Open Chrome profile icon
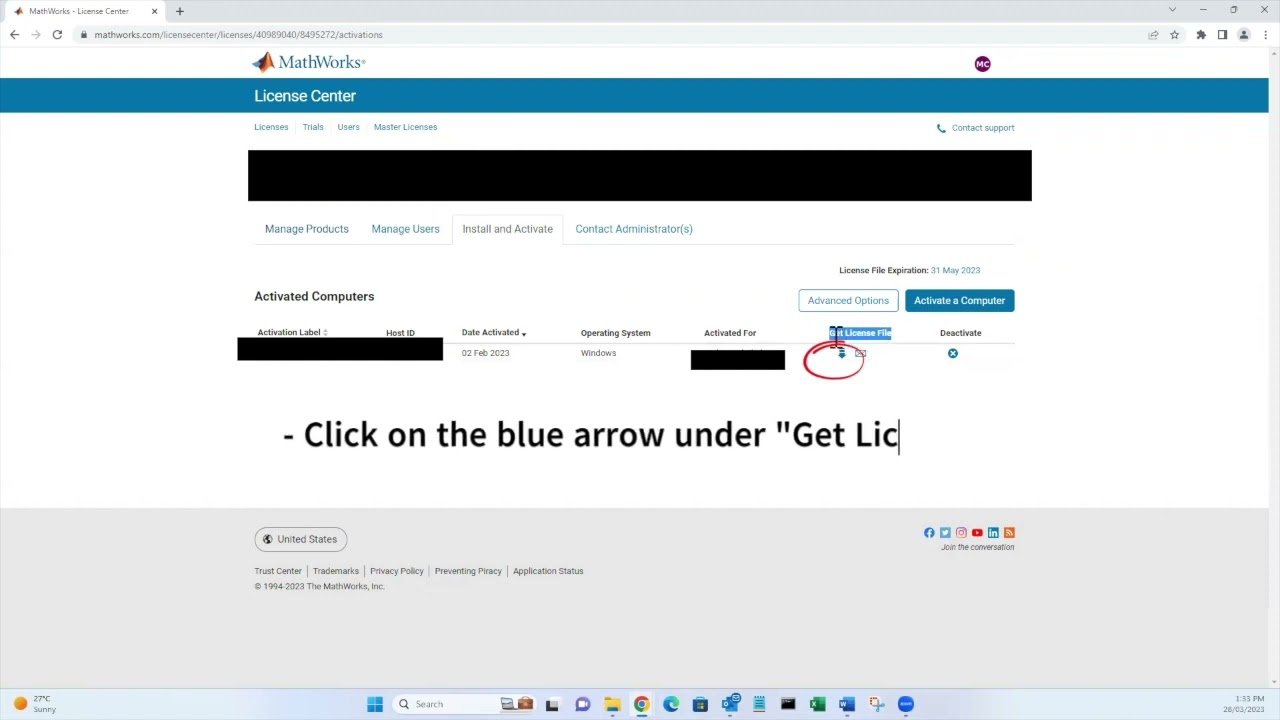Viewport: 1280px width, 720px height. click(x=1244, y=35)
